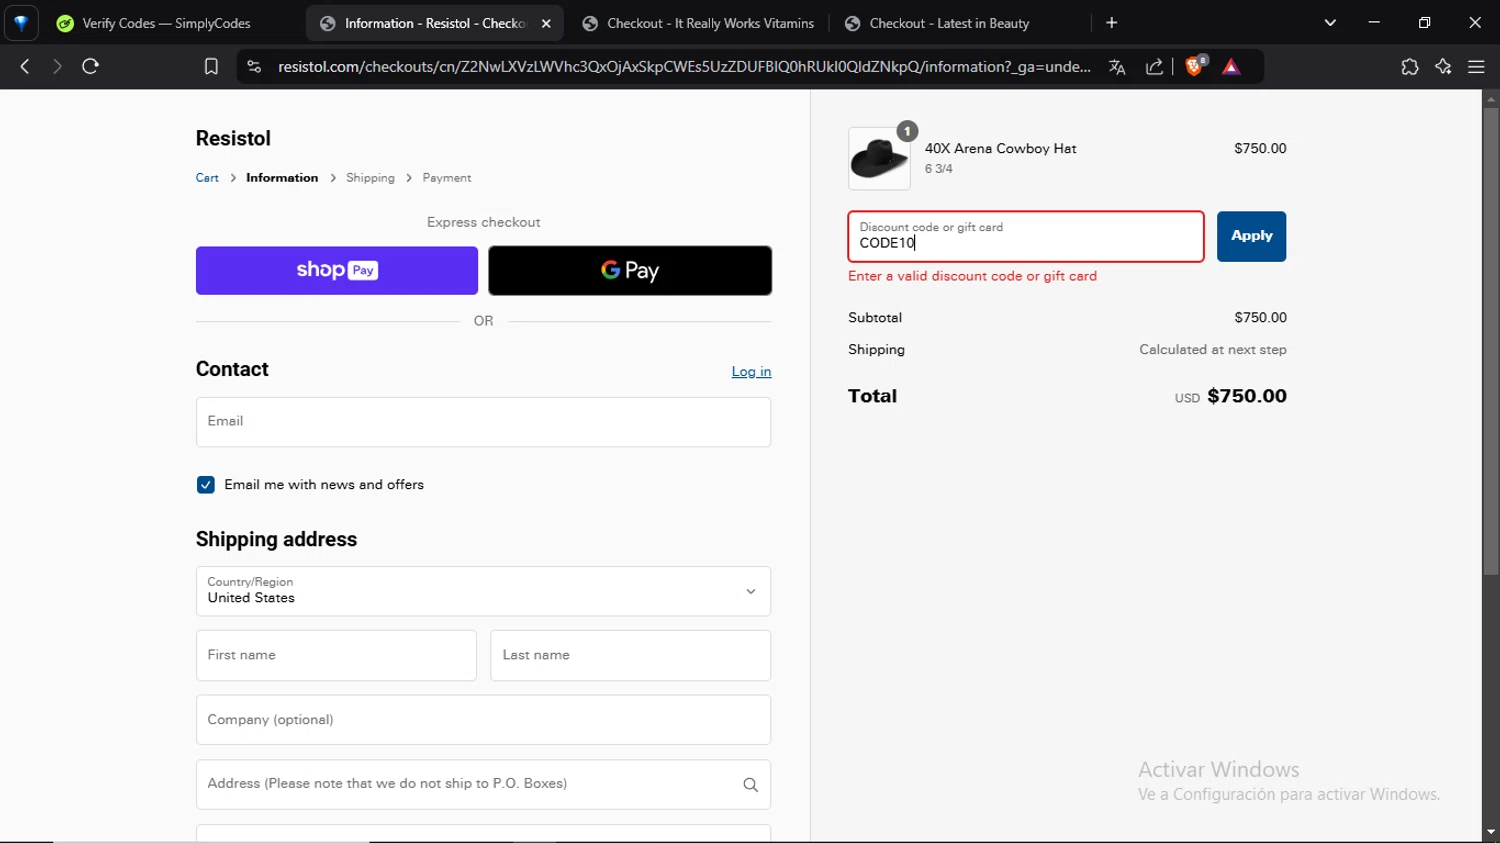The height and width of the screenshot is (843, 1500).
Task: Open Brave Rewards triangle icon
Action: [1232, 67]
